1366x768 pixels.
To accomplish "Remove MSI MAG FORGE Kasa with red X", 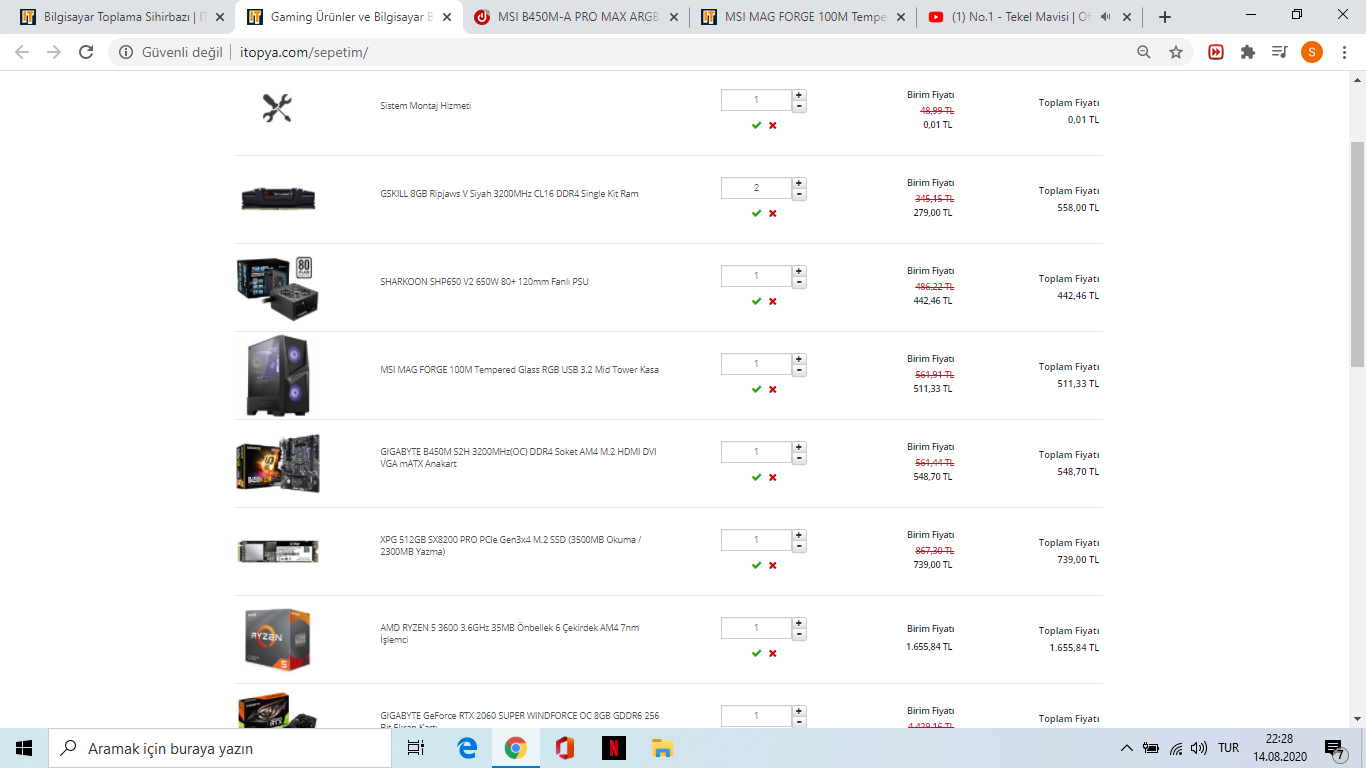I will click(x=773, y=389).
